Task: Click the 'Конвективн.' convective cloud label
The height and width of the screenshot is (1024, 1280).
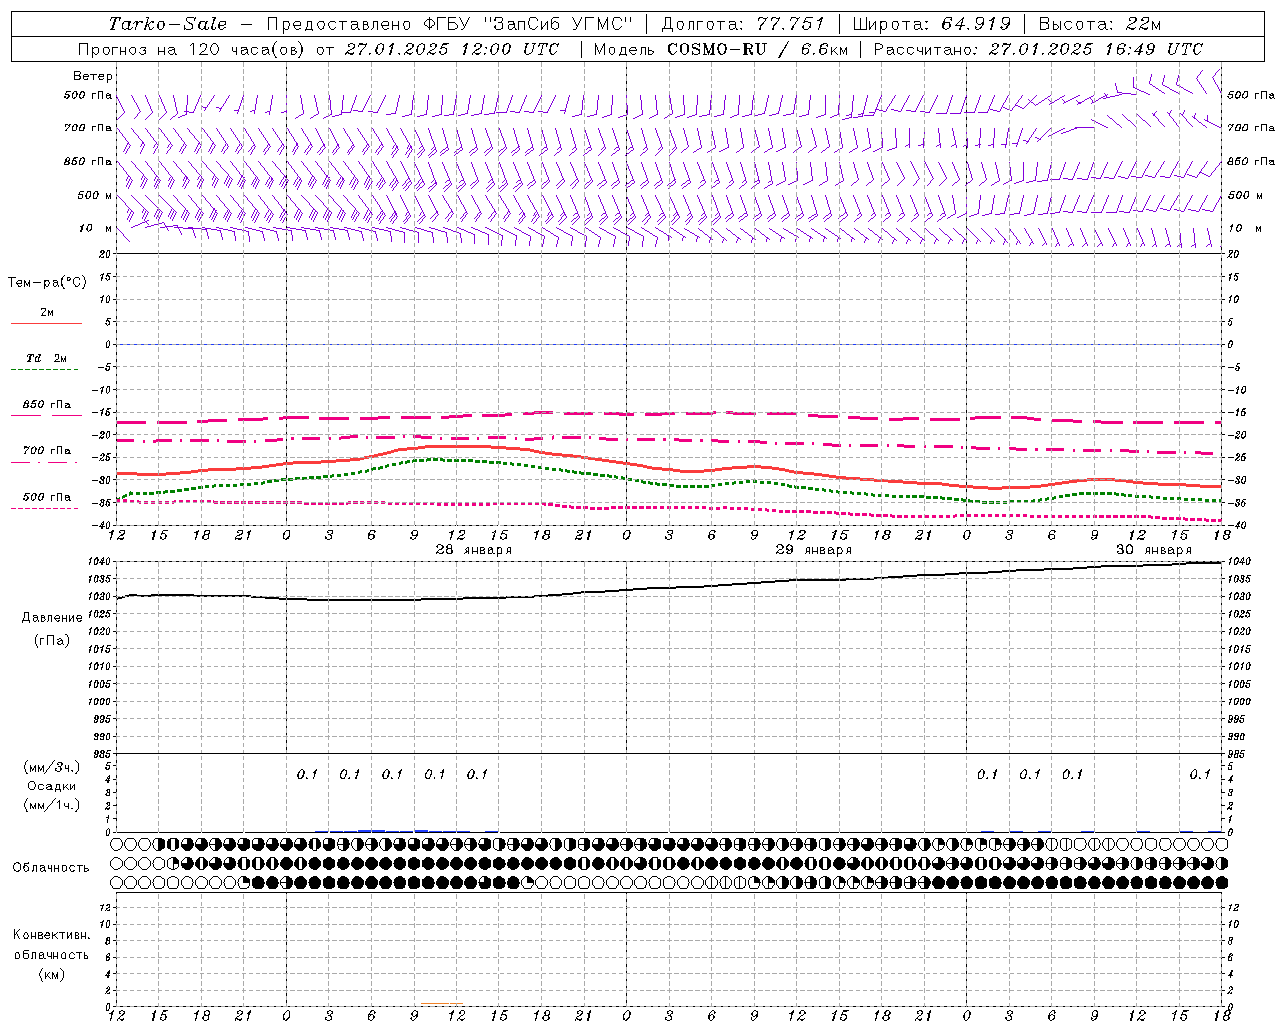Action: tap(51, 935)
